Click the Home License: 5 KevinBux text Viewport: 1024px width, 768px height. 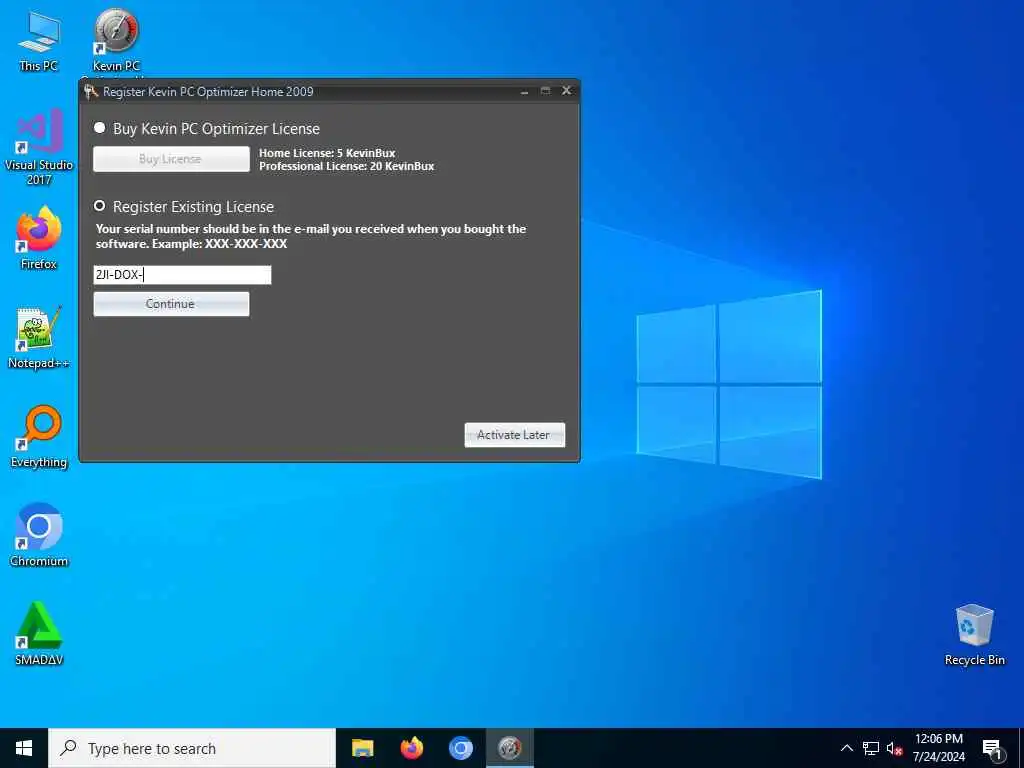click(327, 153)
